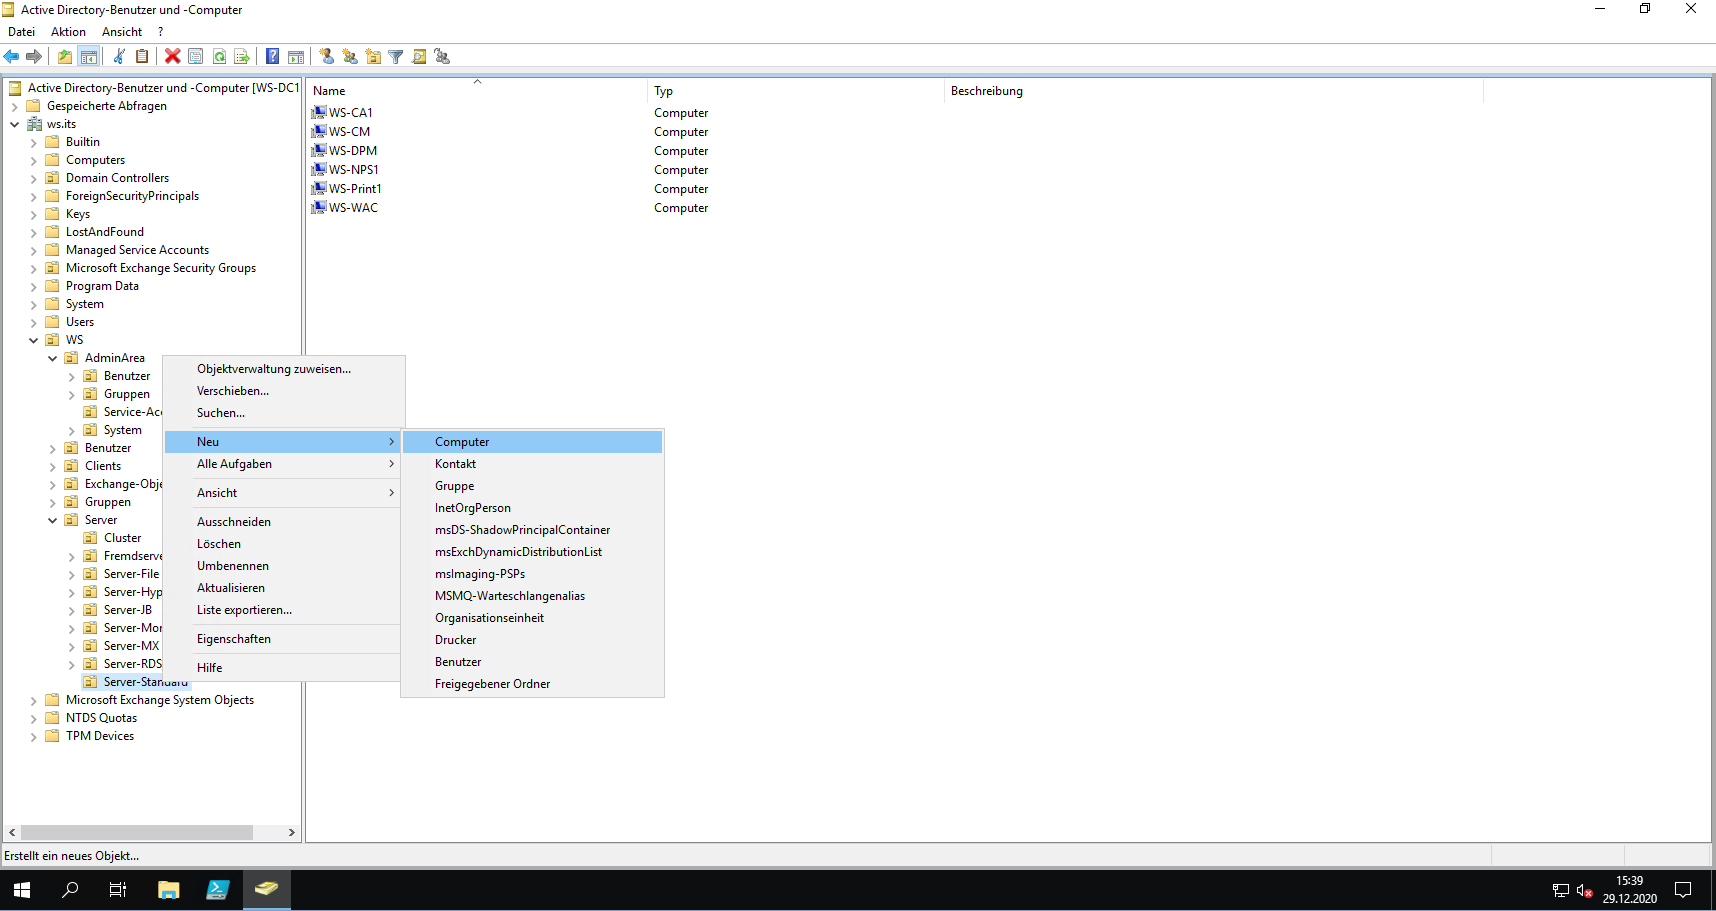Open Alle Aufgaben submenu
This screenshot has width=1716, height=911.
(283, 464)
